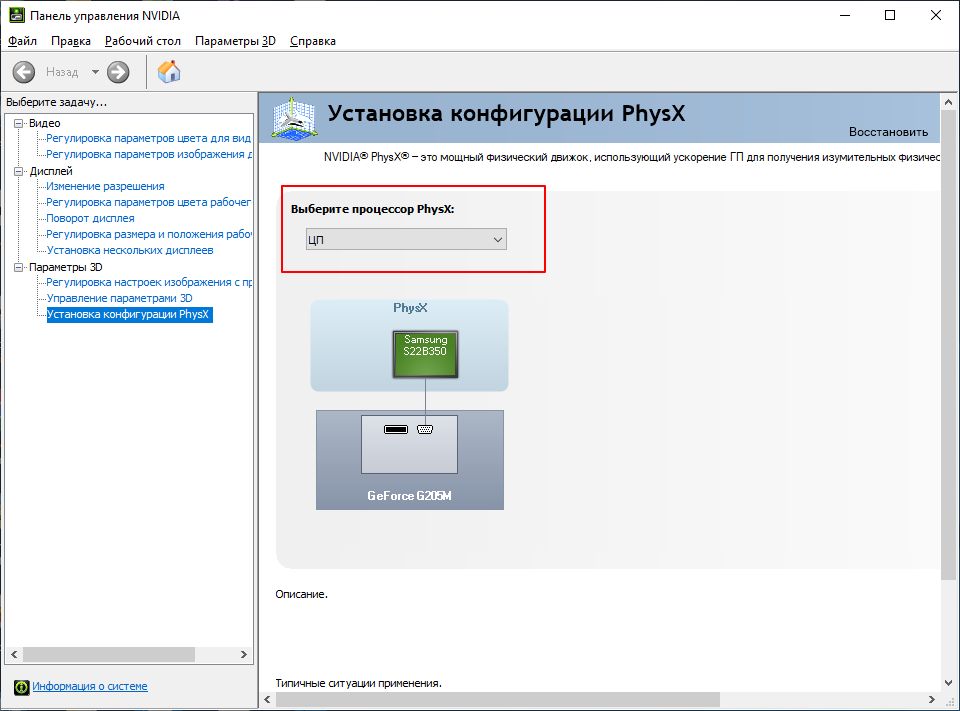Image resolution: width=960 pixels, height=711 pixels.
Task: Click the VGA port icon
Action: coord(425,429)
